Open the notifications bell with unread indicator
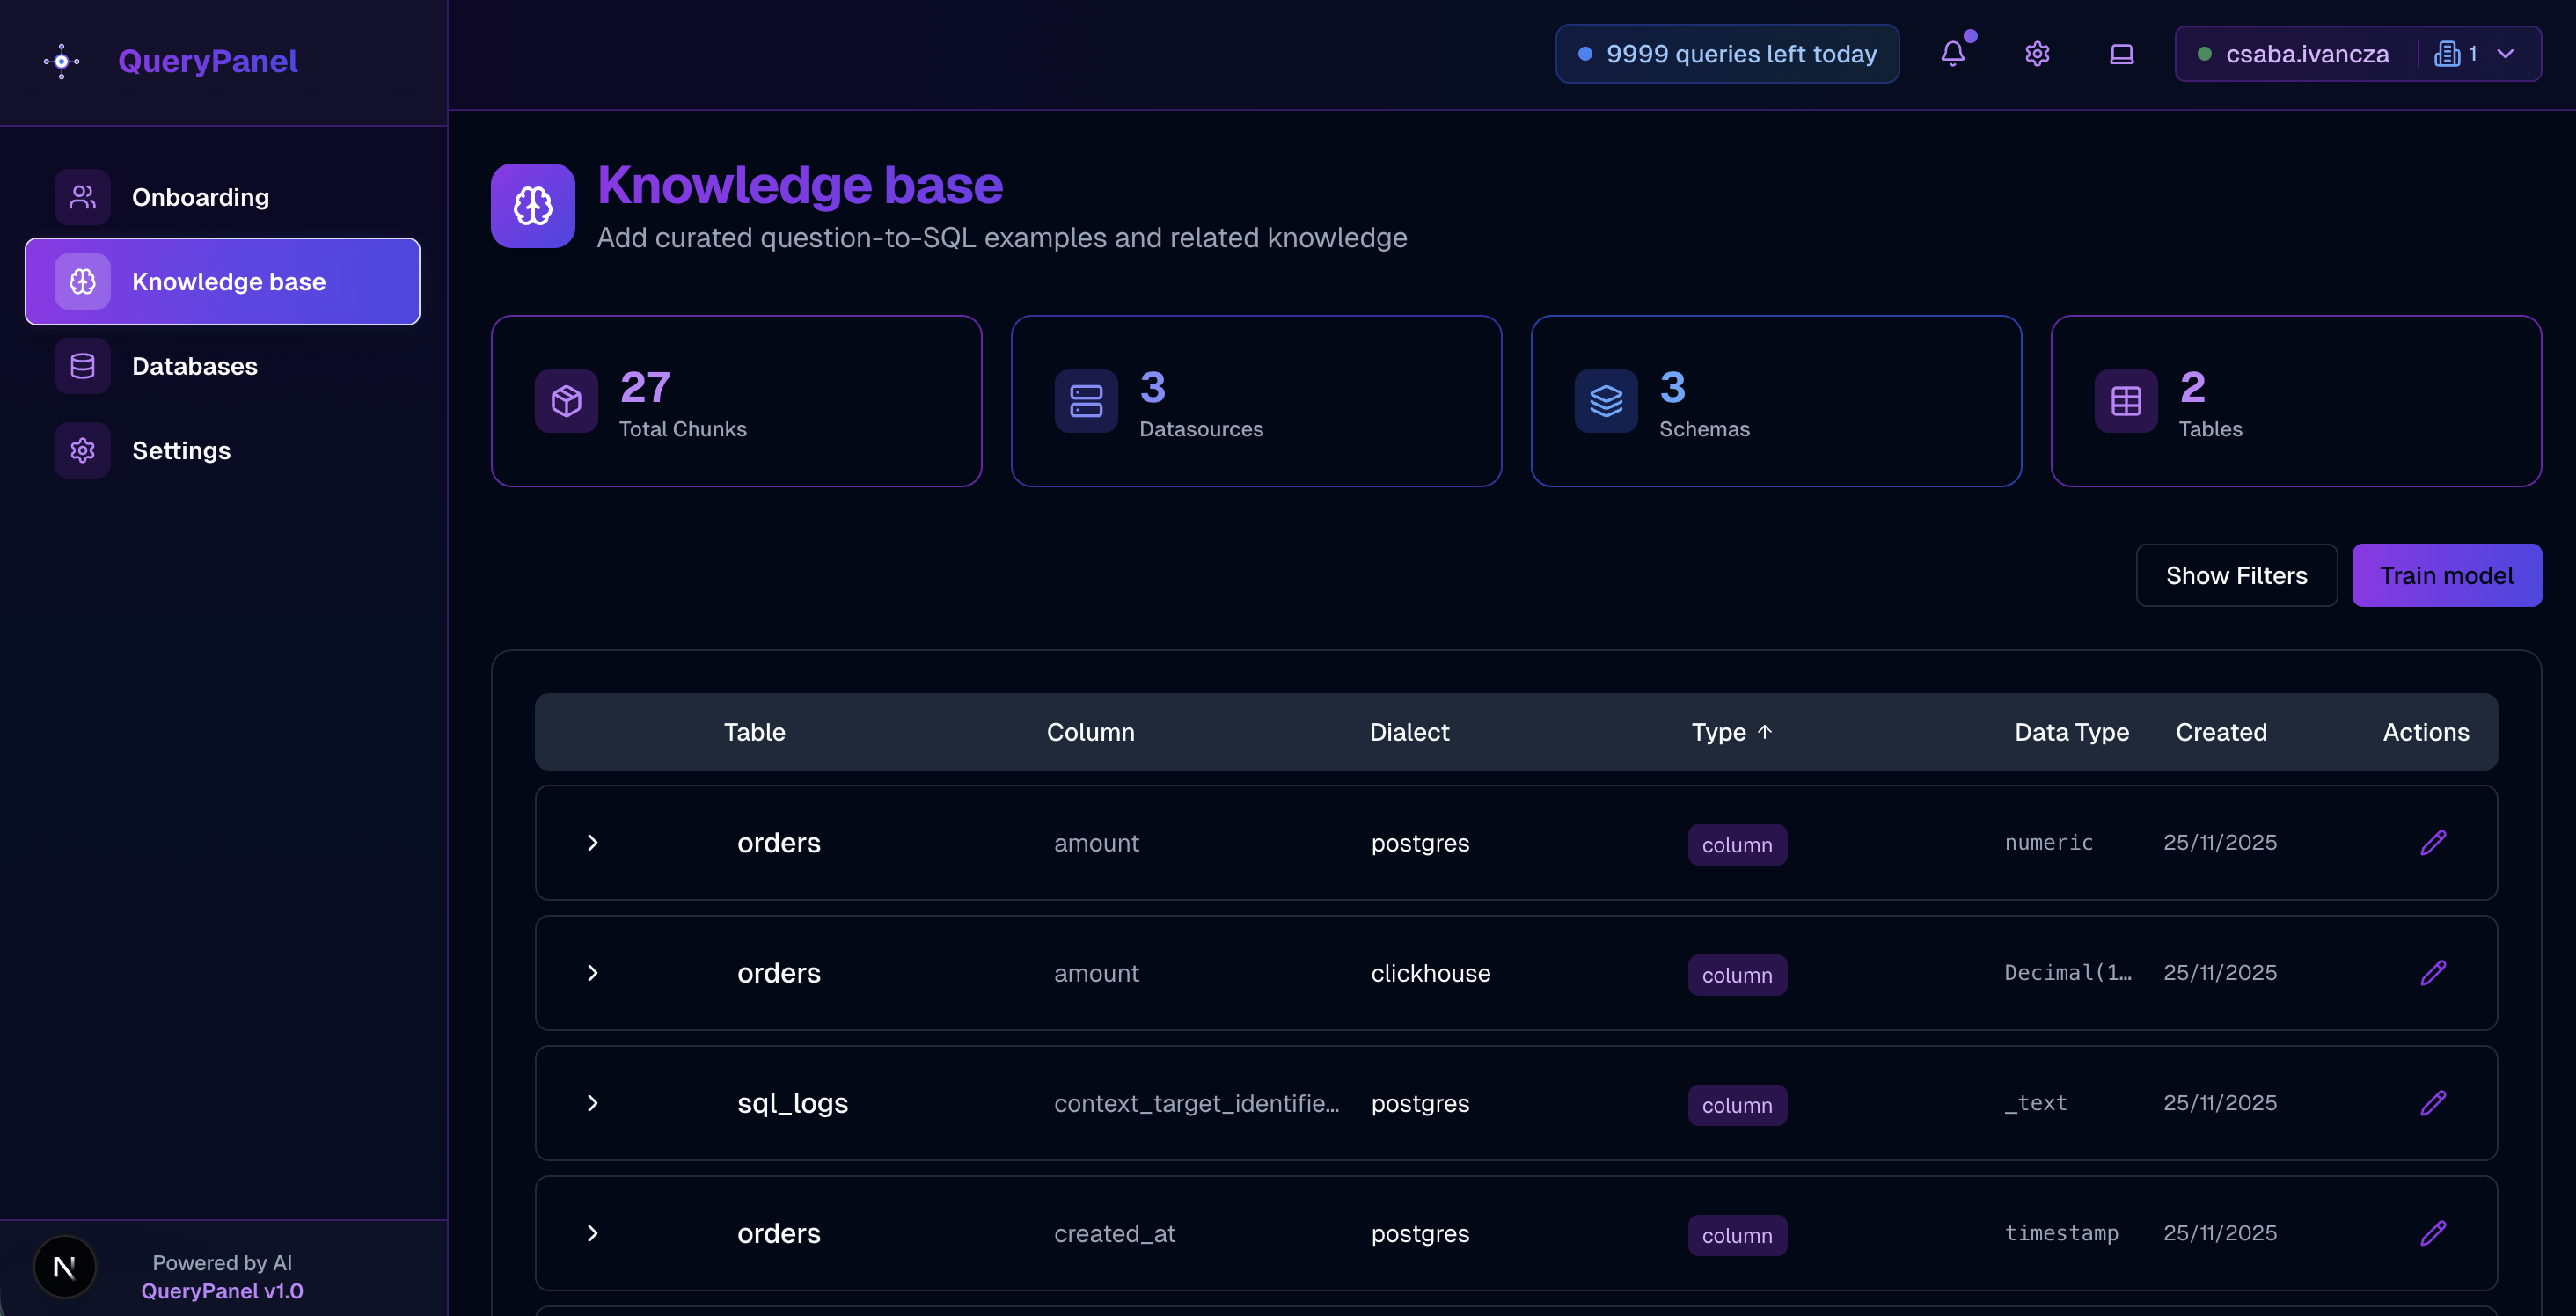Screen dimensions: 2576x1316 [x=1954, y=54]
